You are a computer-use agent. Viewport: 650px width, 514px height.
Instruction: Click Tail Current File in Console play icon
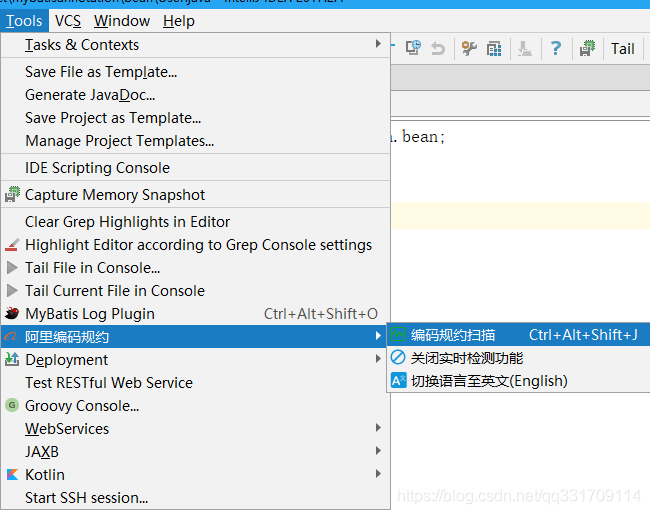(x=12, y=291)
